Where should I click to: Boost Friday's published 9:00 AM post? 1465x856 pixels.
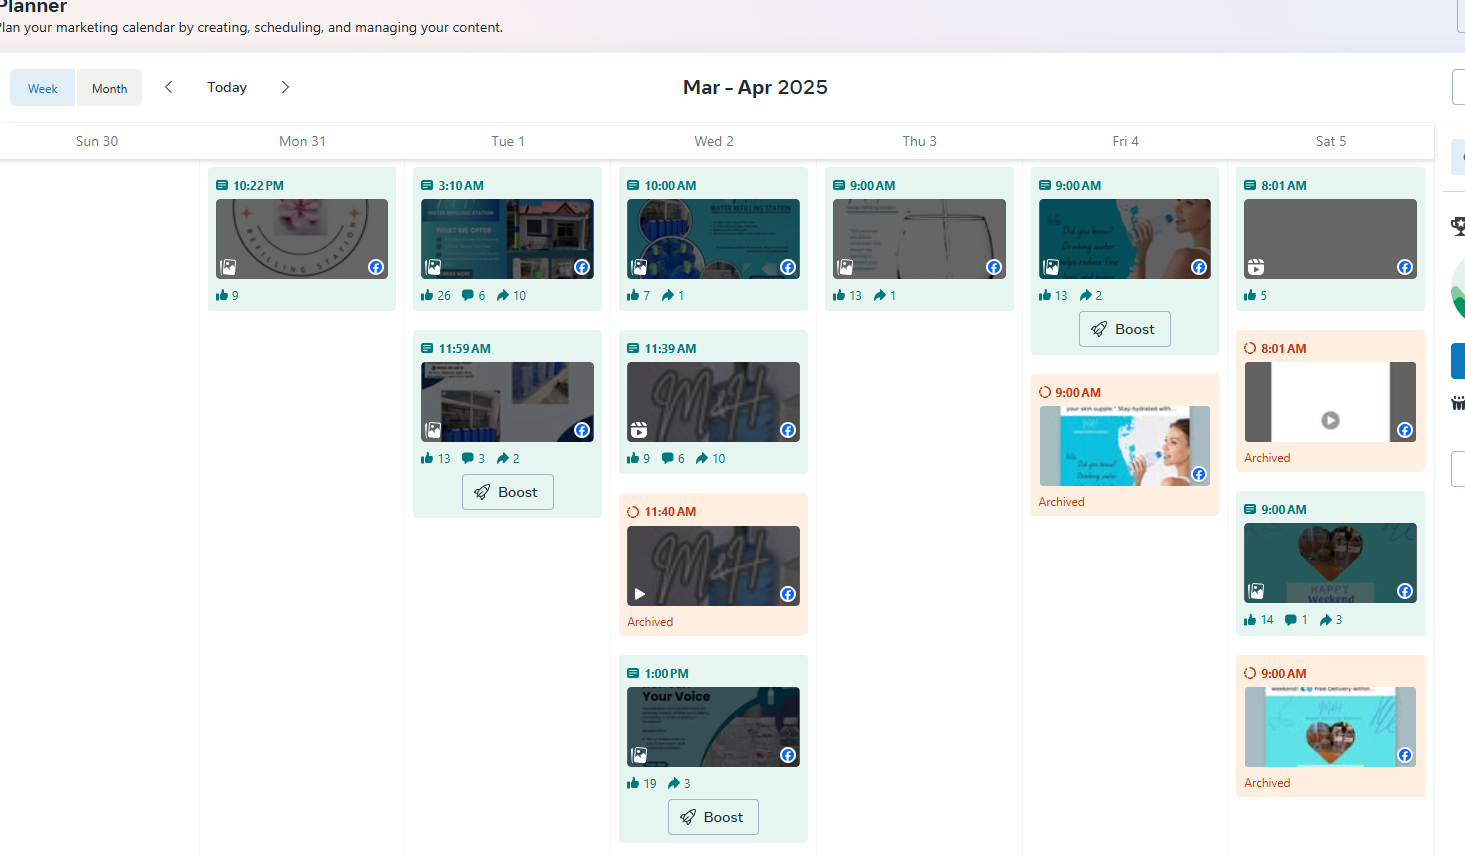1124,329
